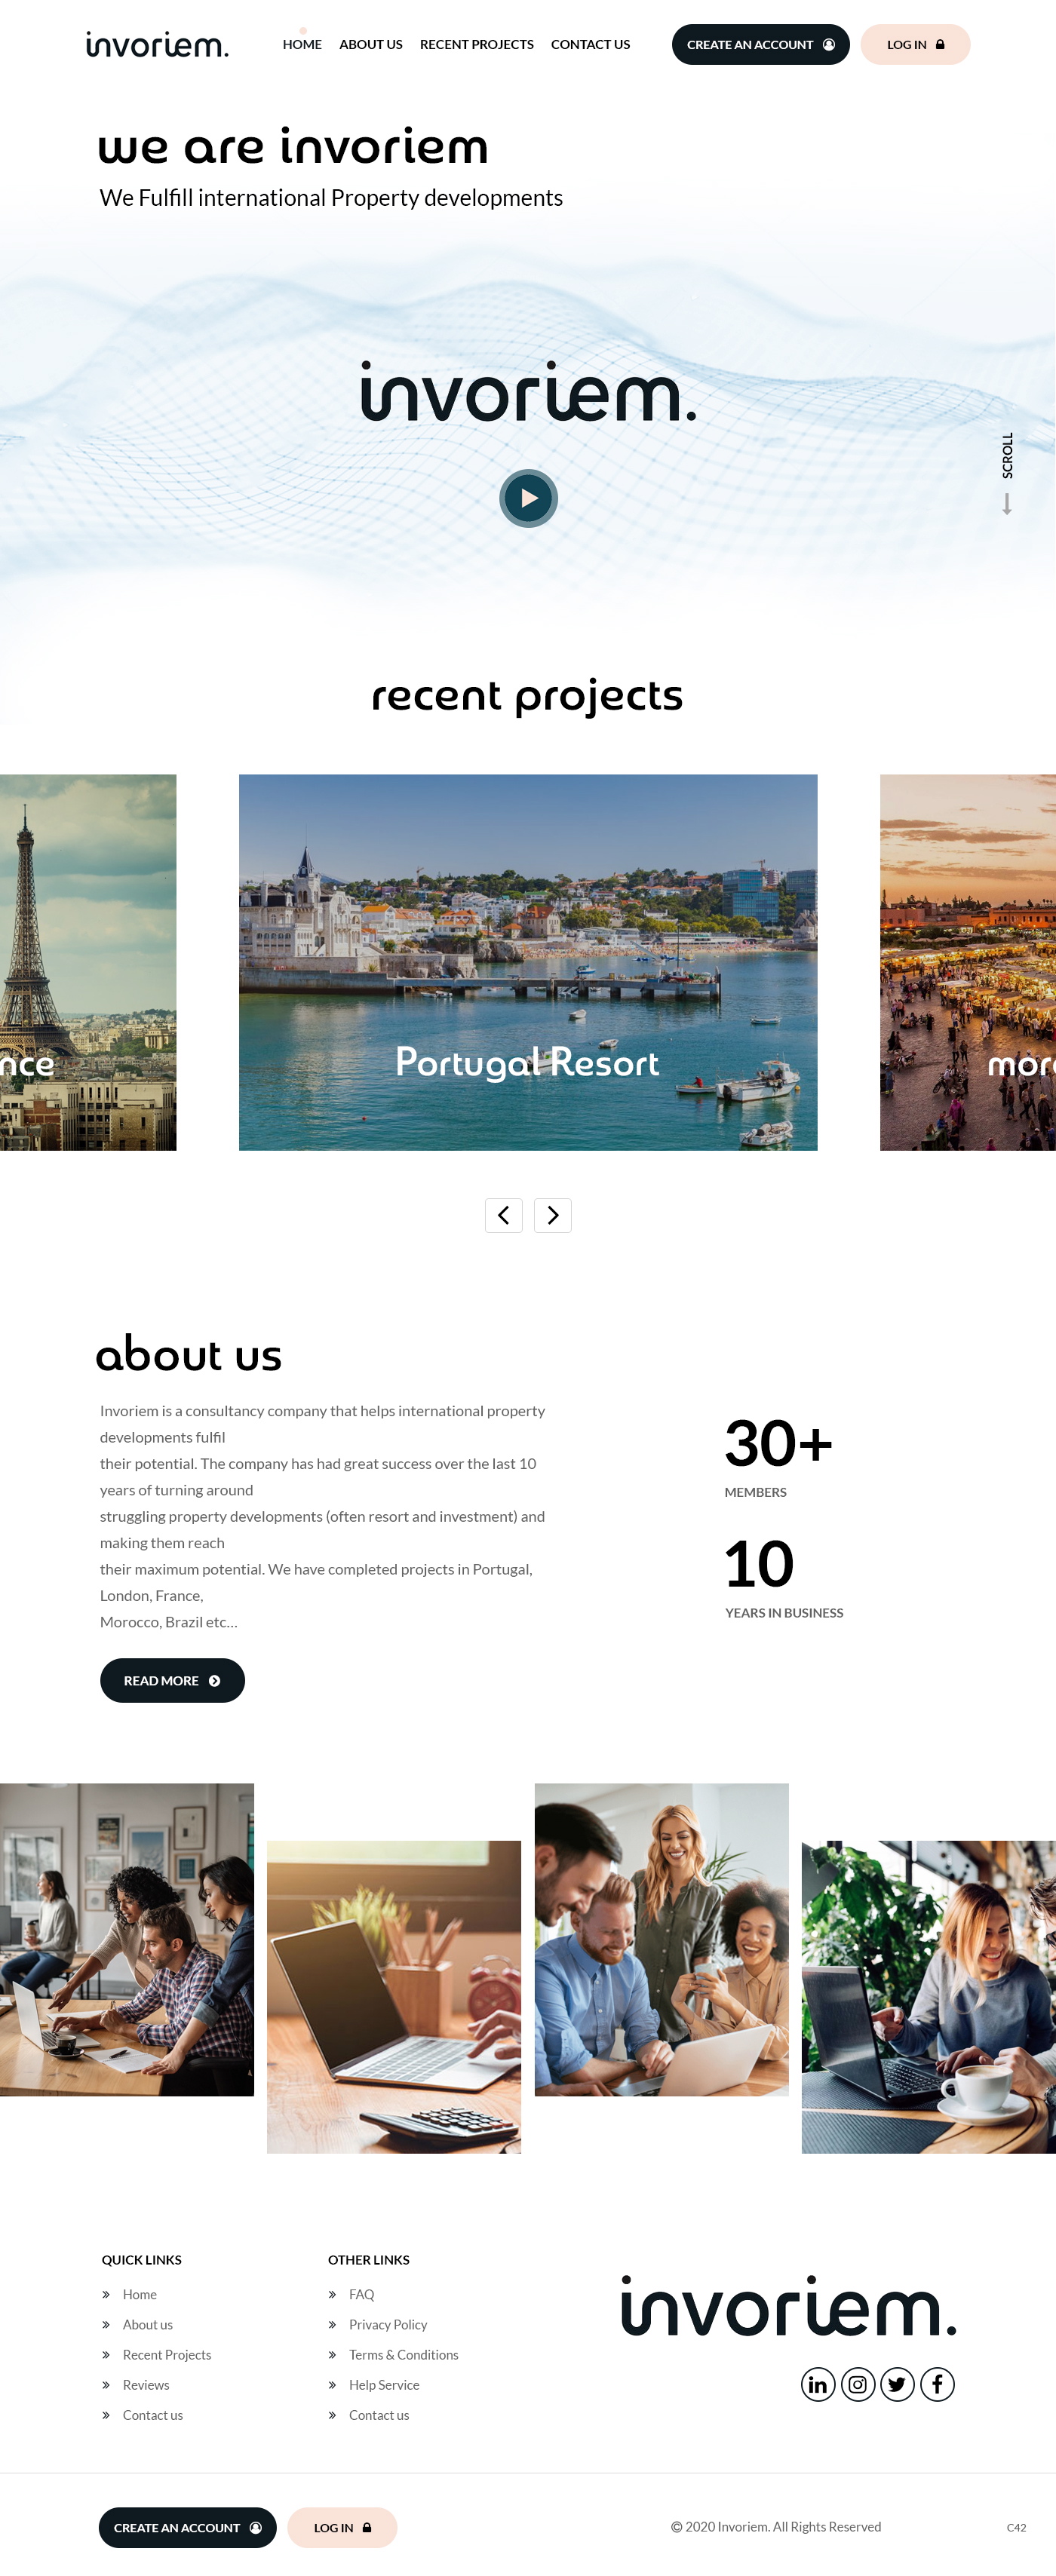Show next project with right arrow
Screen dimensions: 1056x2576
pos(553,1215)
